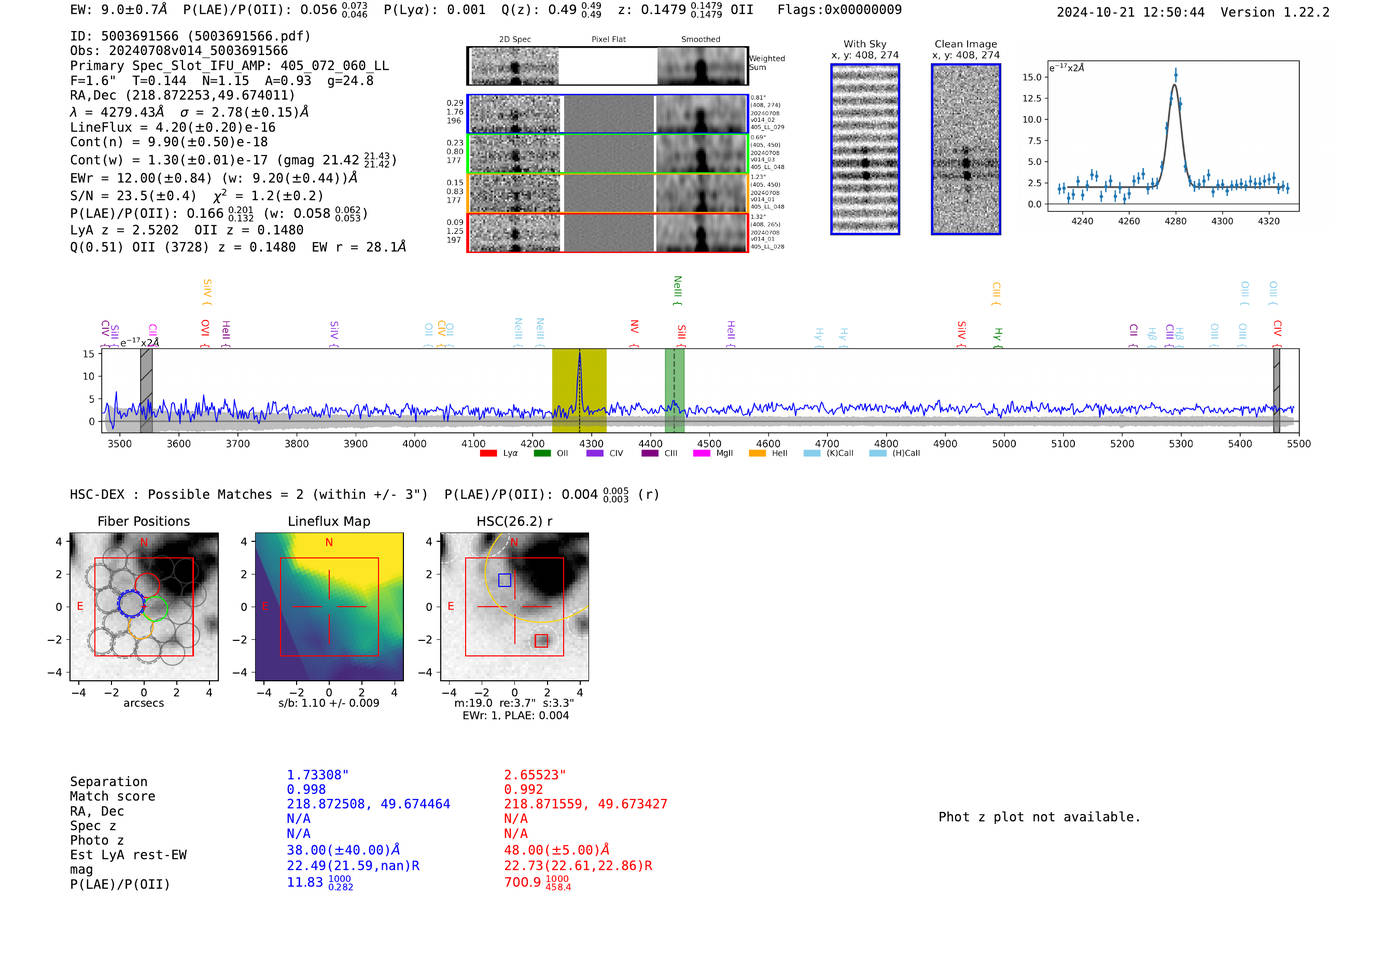Open the With Sky cutout image
Viewport: 1400px width, 953px height.
(x=865, y=149)
